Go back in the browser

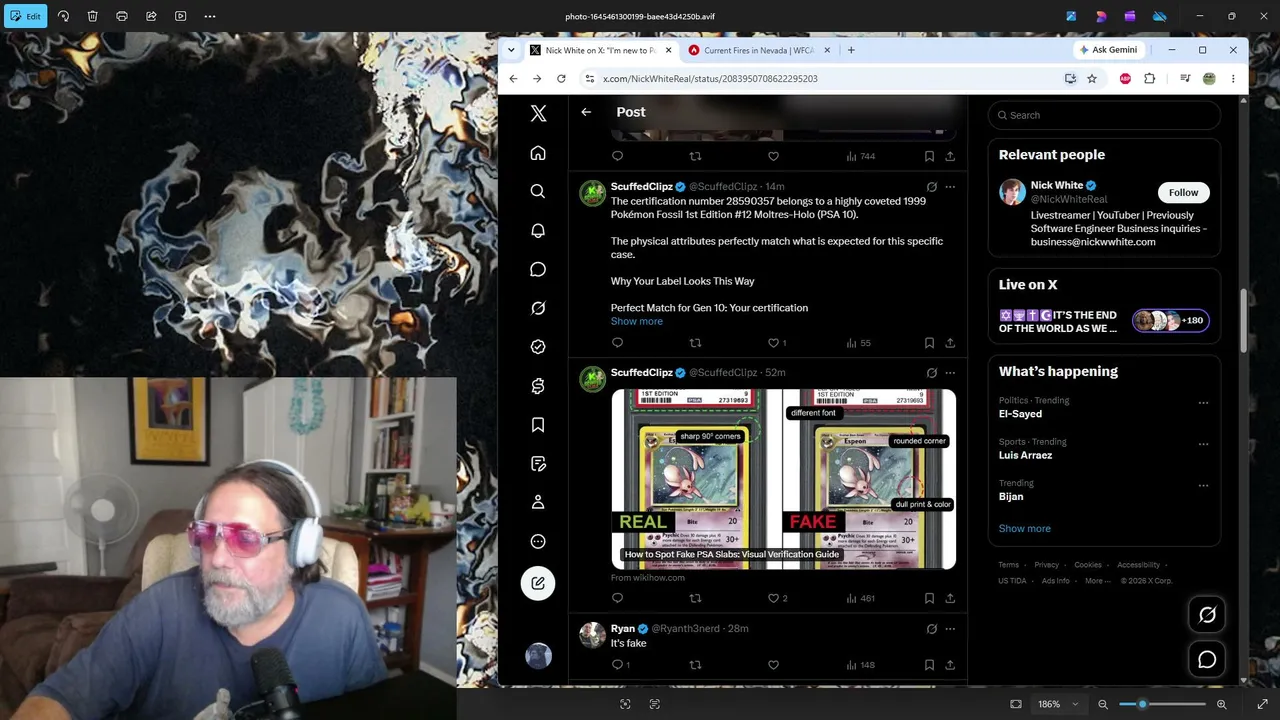[x=513, y=79]
